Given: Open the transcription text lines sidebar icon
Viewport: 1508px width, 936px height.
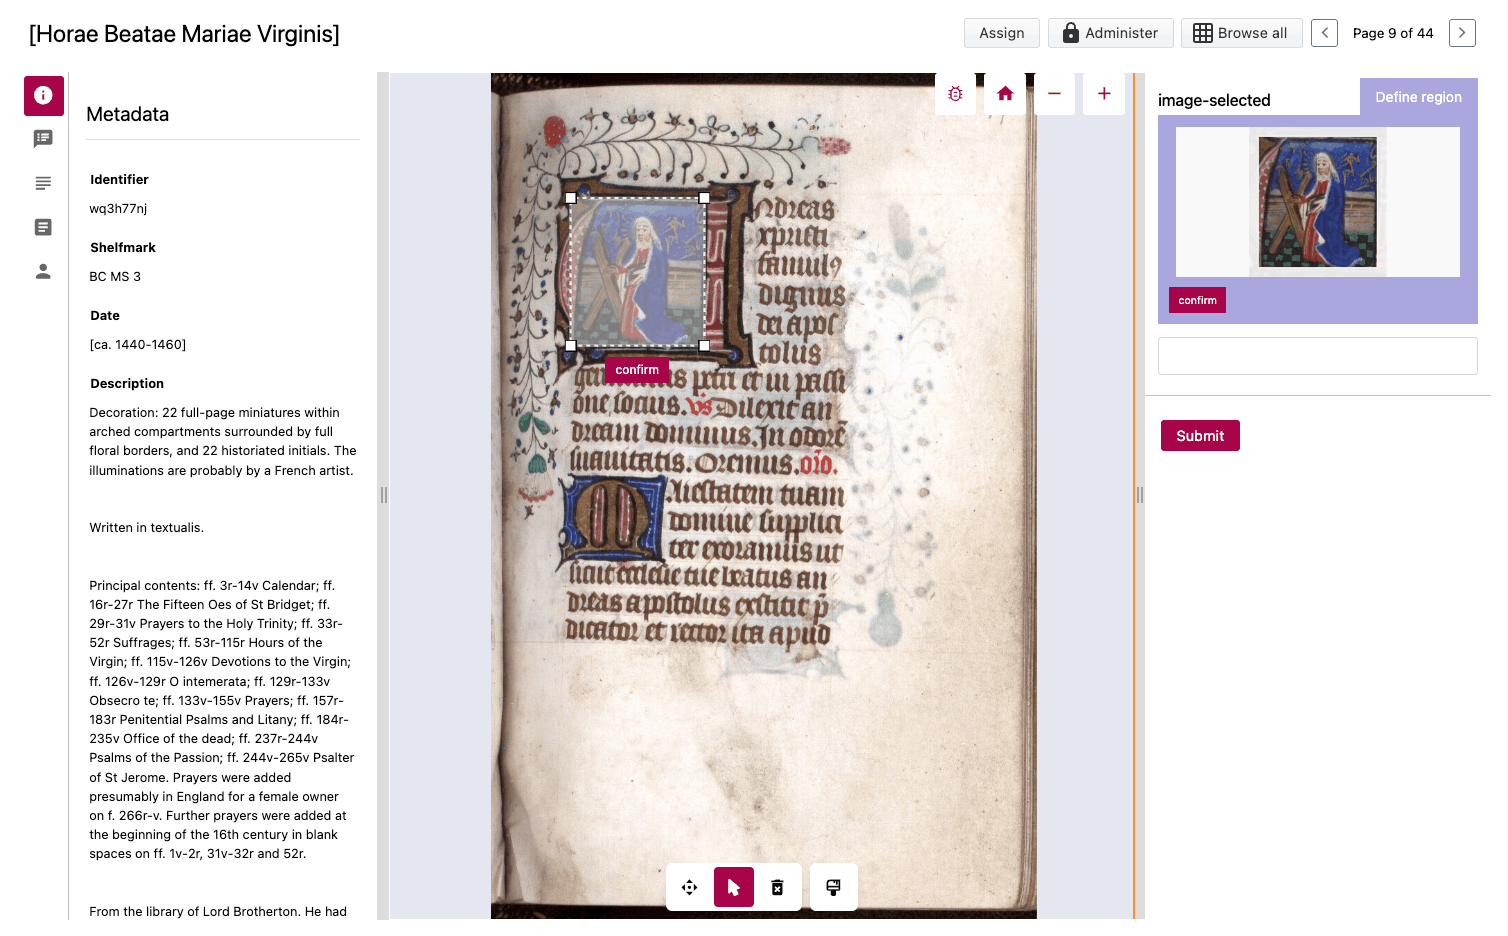Looking at the screenshot, I should pos(43,183).
